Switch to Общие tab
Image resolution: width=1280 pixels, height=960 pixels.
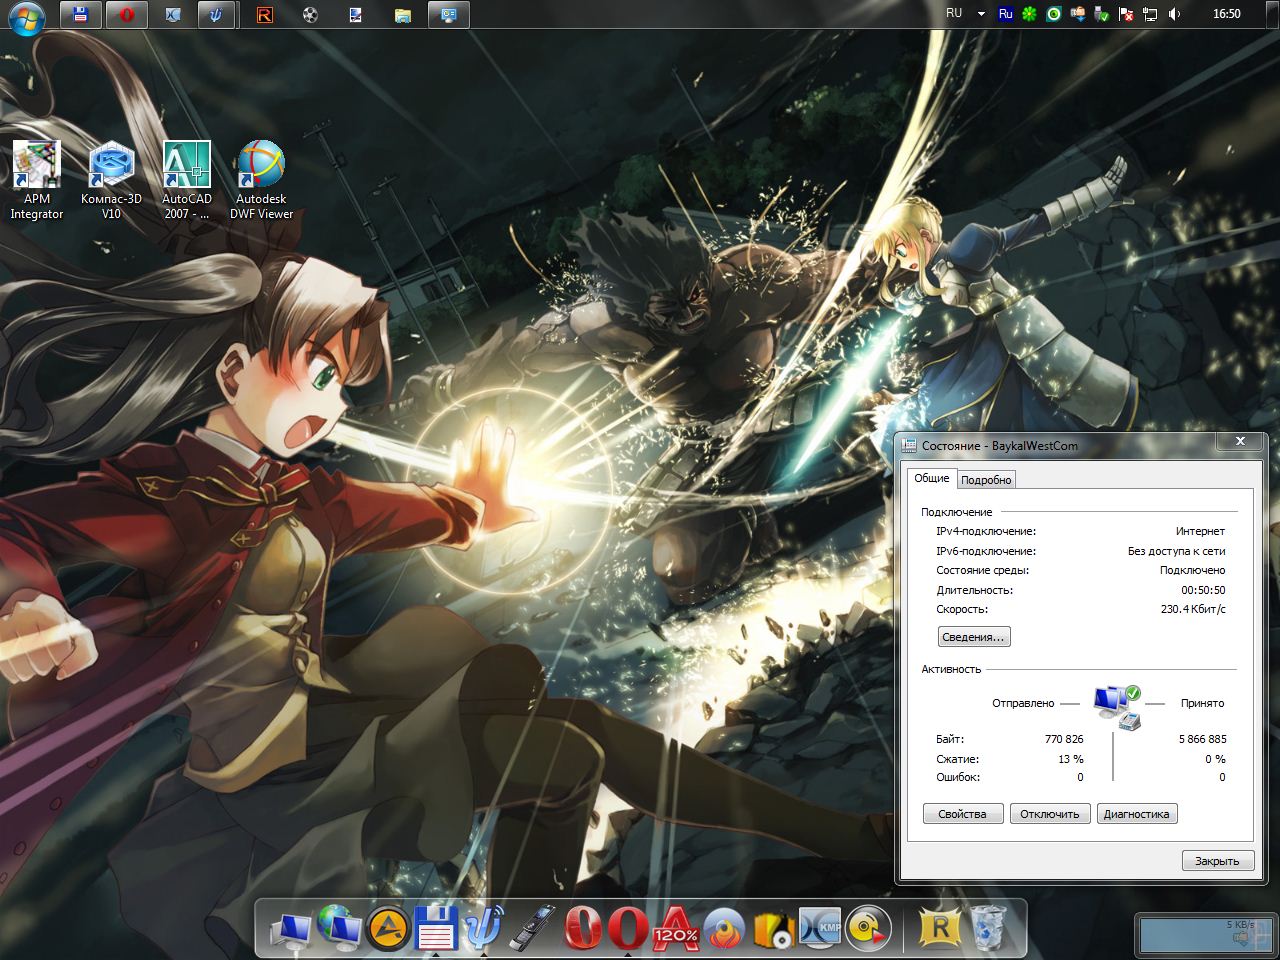931,478
